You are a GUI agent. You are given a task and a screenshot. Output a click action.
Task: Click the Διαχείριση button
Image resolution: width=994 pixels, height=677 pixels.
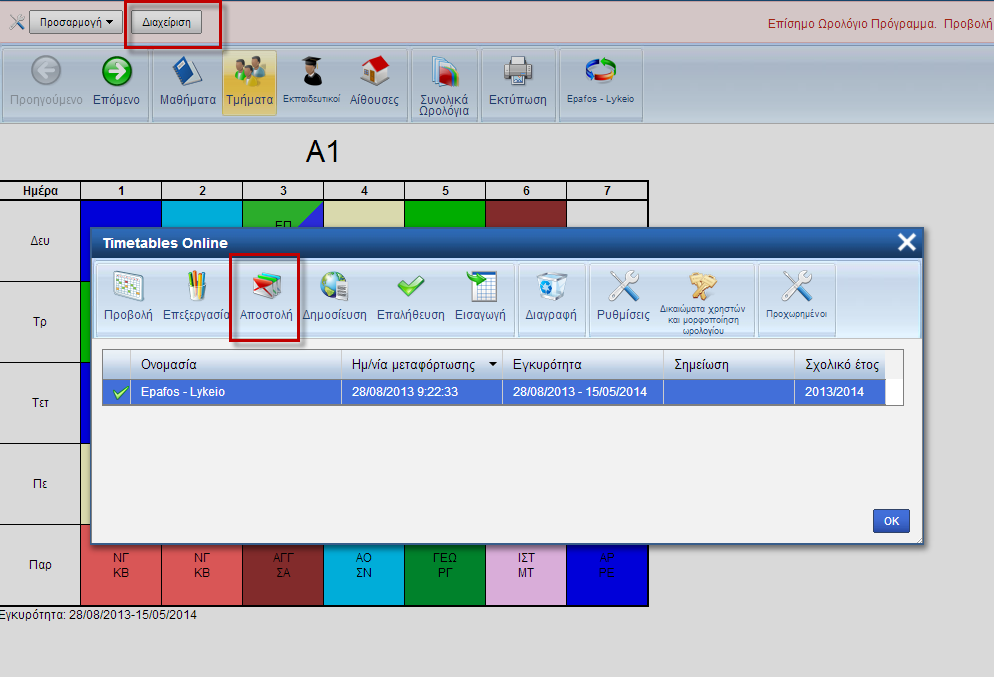[166, 21]
